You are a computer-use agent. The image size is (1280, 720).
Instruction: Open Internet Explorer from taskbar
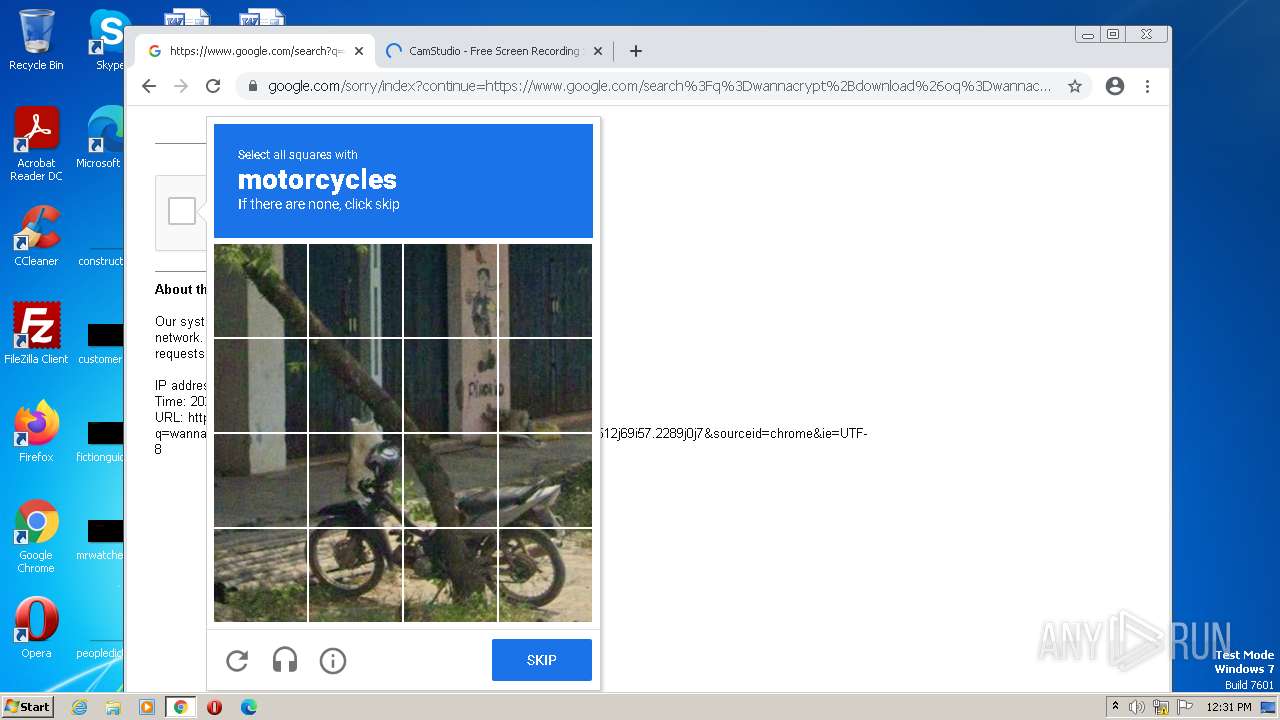pyautogui.click(x=79, y=707)
